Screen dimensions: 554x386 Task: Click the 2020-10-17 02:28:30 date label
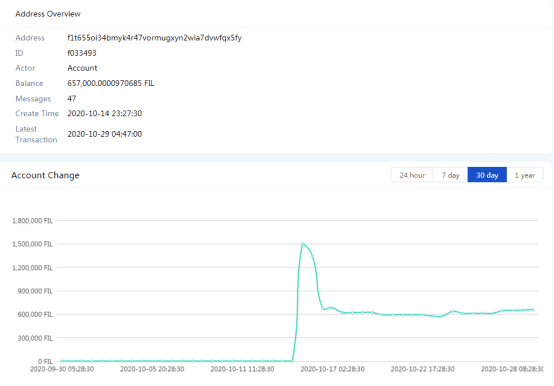click(x=332, y=369)
